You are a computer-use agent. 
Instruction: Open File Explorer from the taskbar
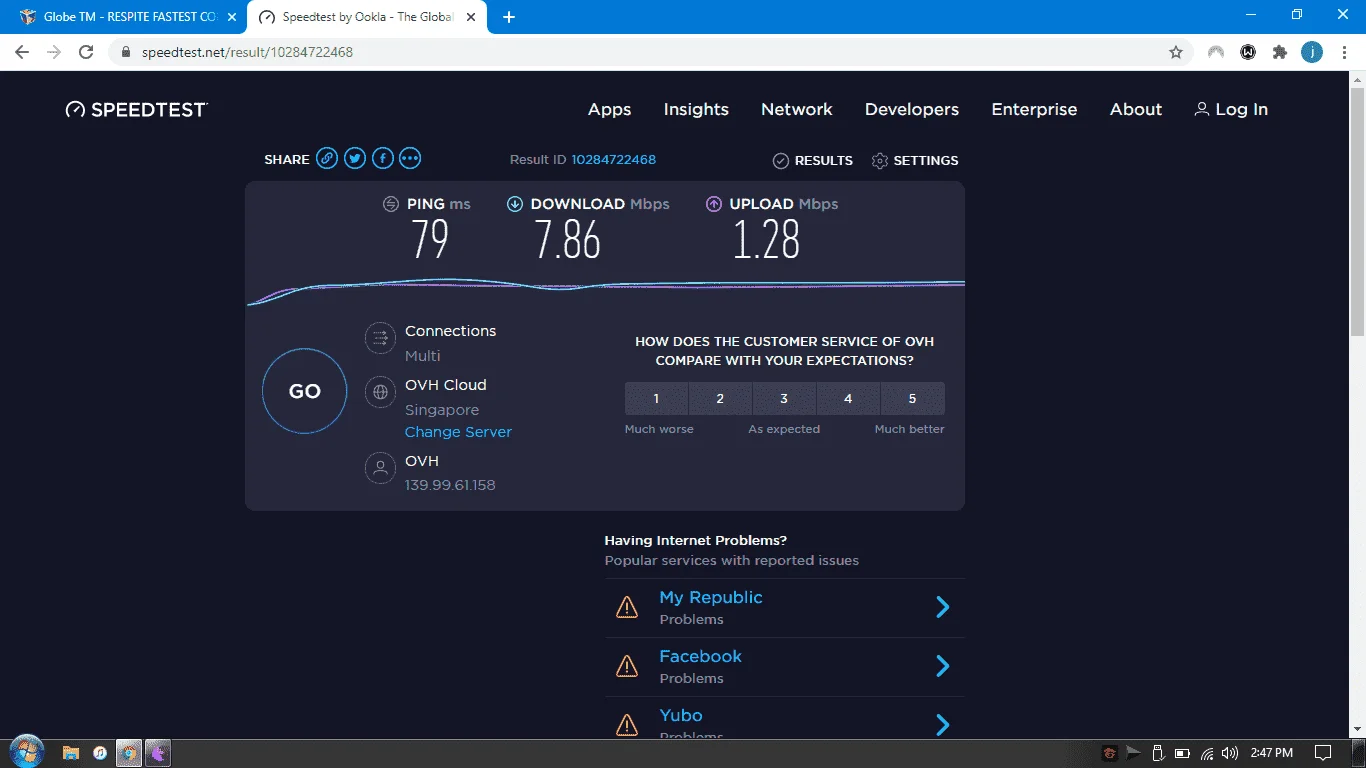[71, 753]
